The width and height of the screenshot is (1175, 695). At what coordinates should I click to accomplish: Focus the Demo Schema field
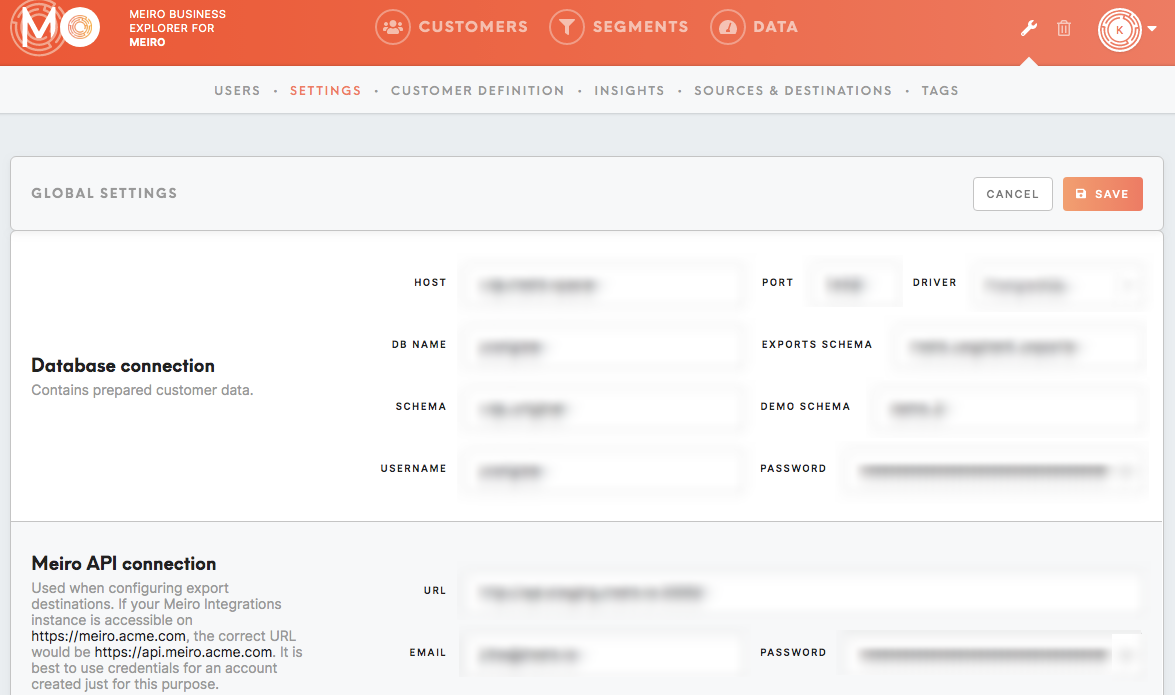(1007, 409)
